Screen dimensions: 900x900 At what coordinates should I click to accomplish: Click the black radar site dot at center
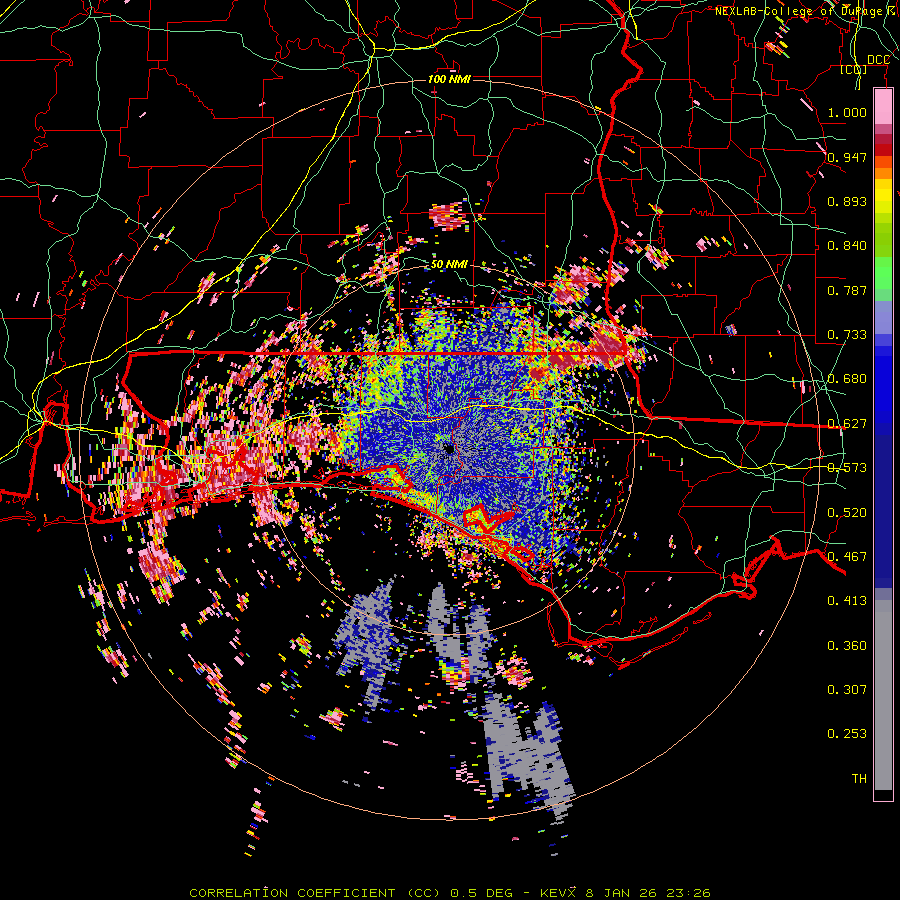[x=449, y=449]
